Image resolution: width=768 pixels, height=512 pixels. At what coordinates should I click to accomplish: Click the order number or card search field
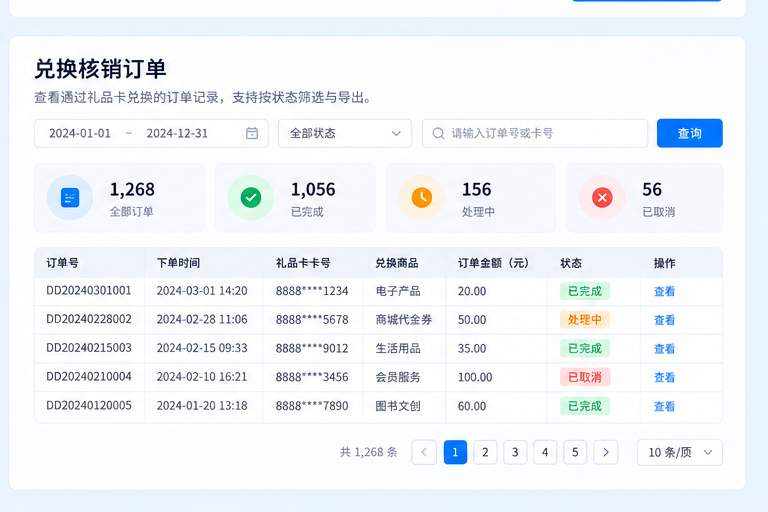535,133
